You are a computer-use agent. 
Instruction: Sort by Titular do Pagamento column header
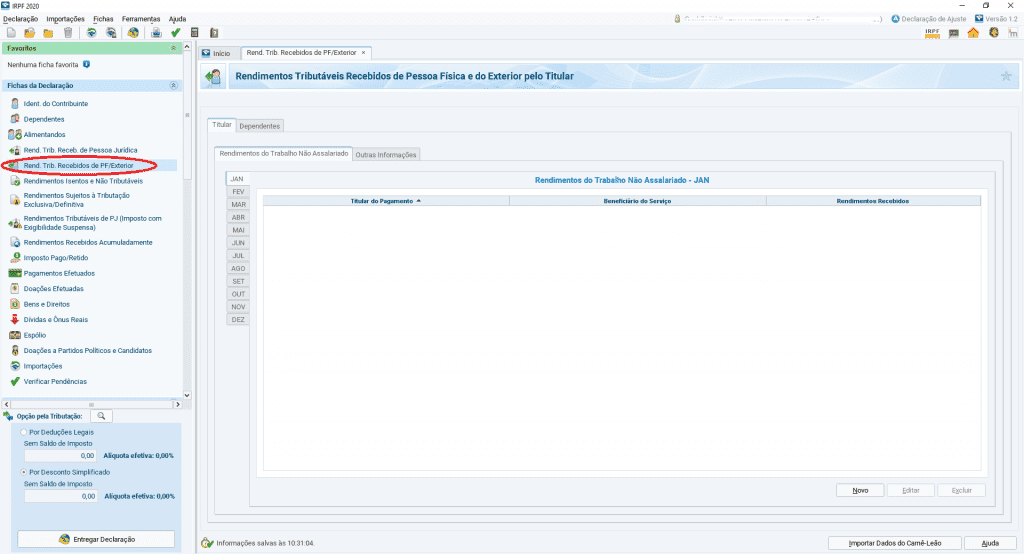pyautogui.click(x=386, y=201)
